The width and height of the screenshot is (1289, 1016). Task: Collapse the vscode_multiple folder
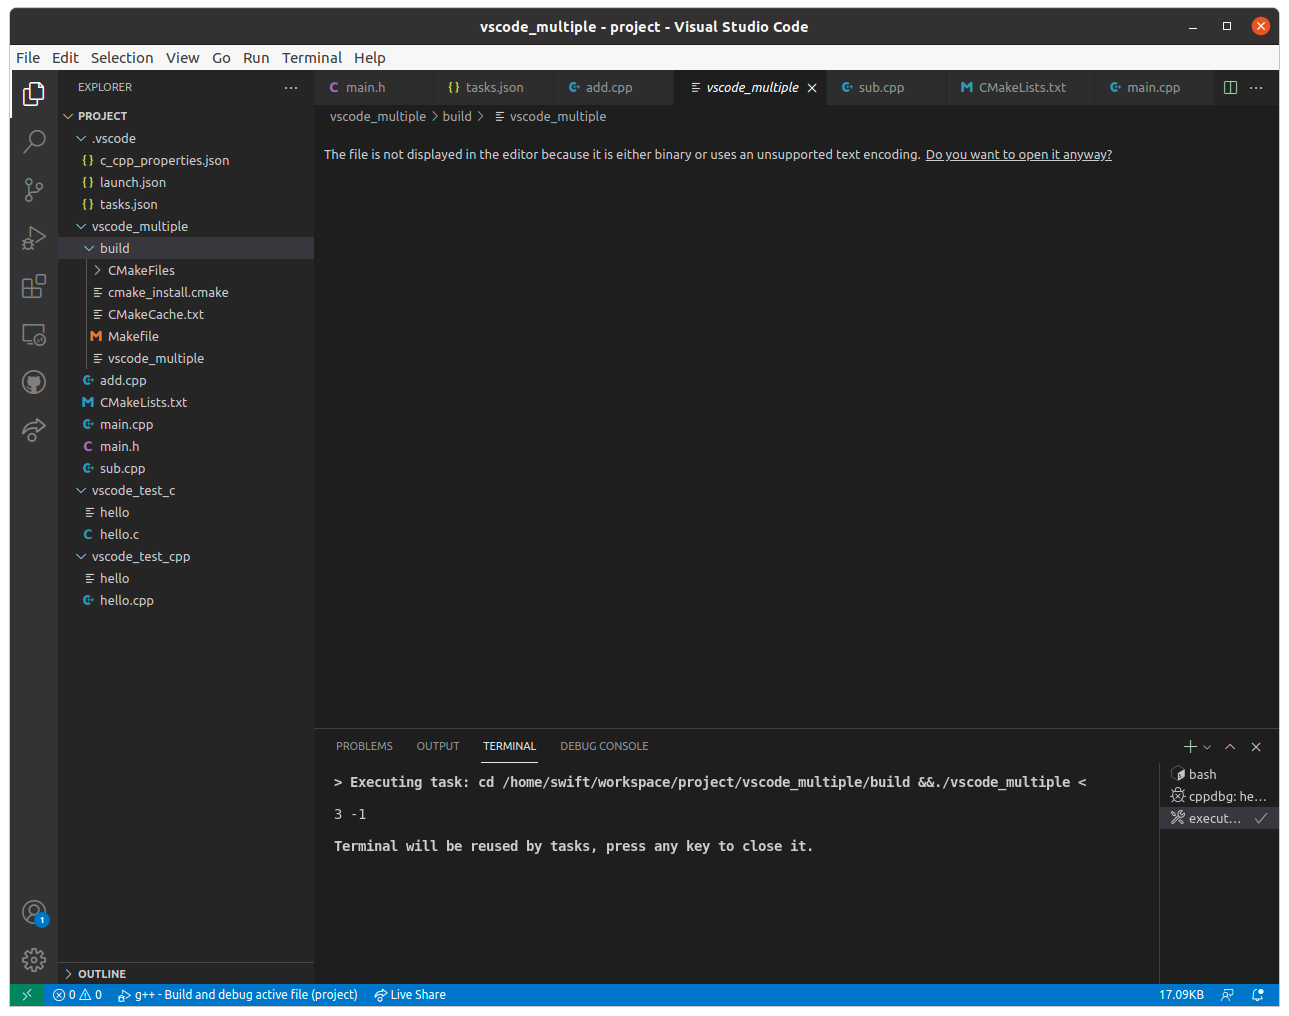click(x=186, y=226)
